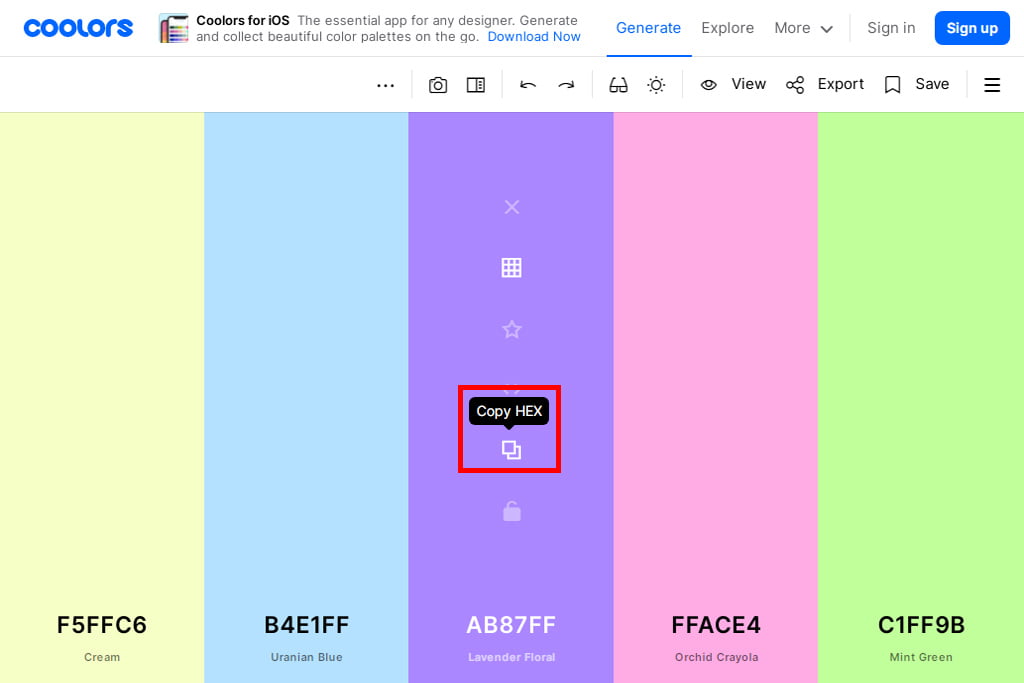
Task: Follow the Download Now link
Action: pyautogui.click(x=534, y=37)
